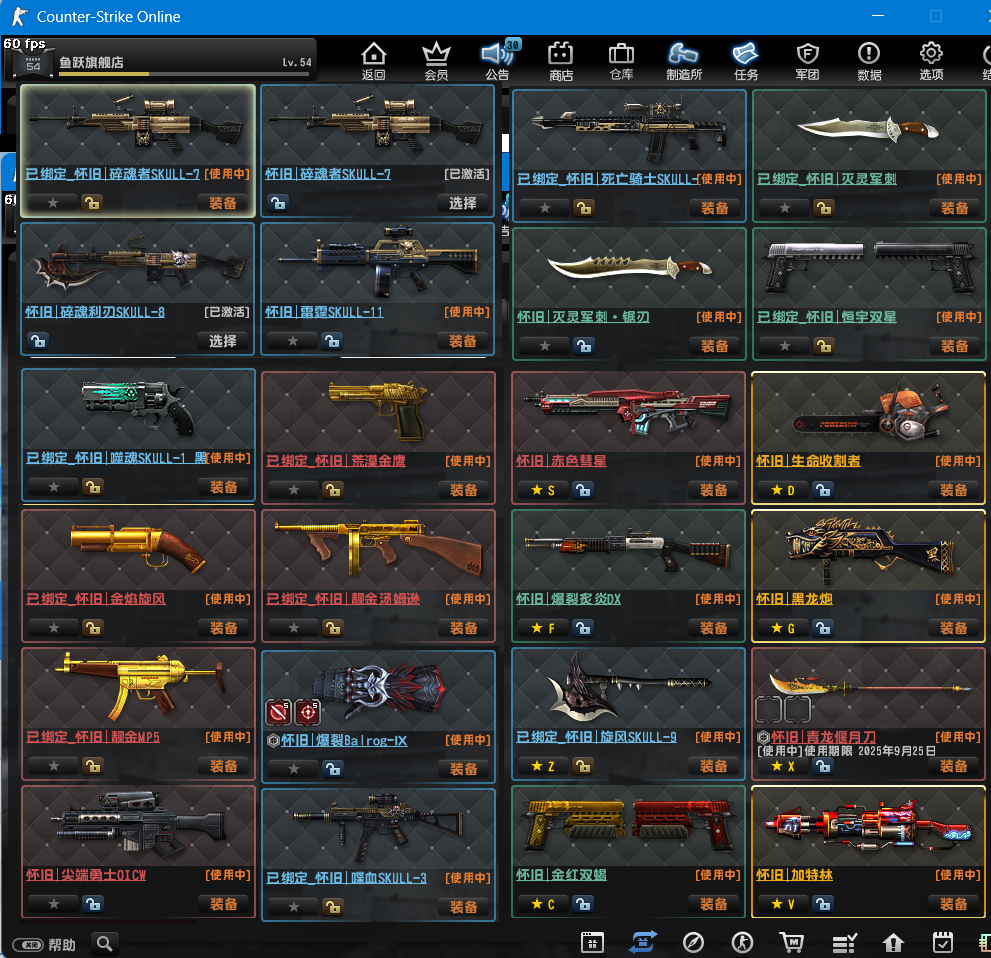This screenshot has width=991, height=958.
Task: Open the 已绑定_怀旧|嗜血SKULL-3 name link
Action: tap(346, 878)
